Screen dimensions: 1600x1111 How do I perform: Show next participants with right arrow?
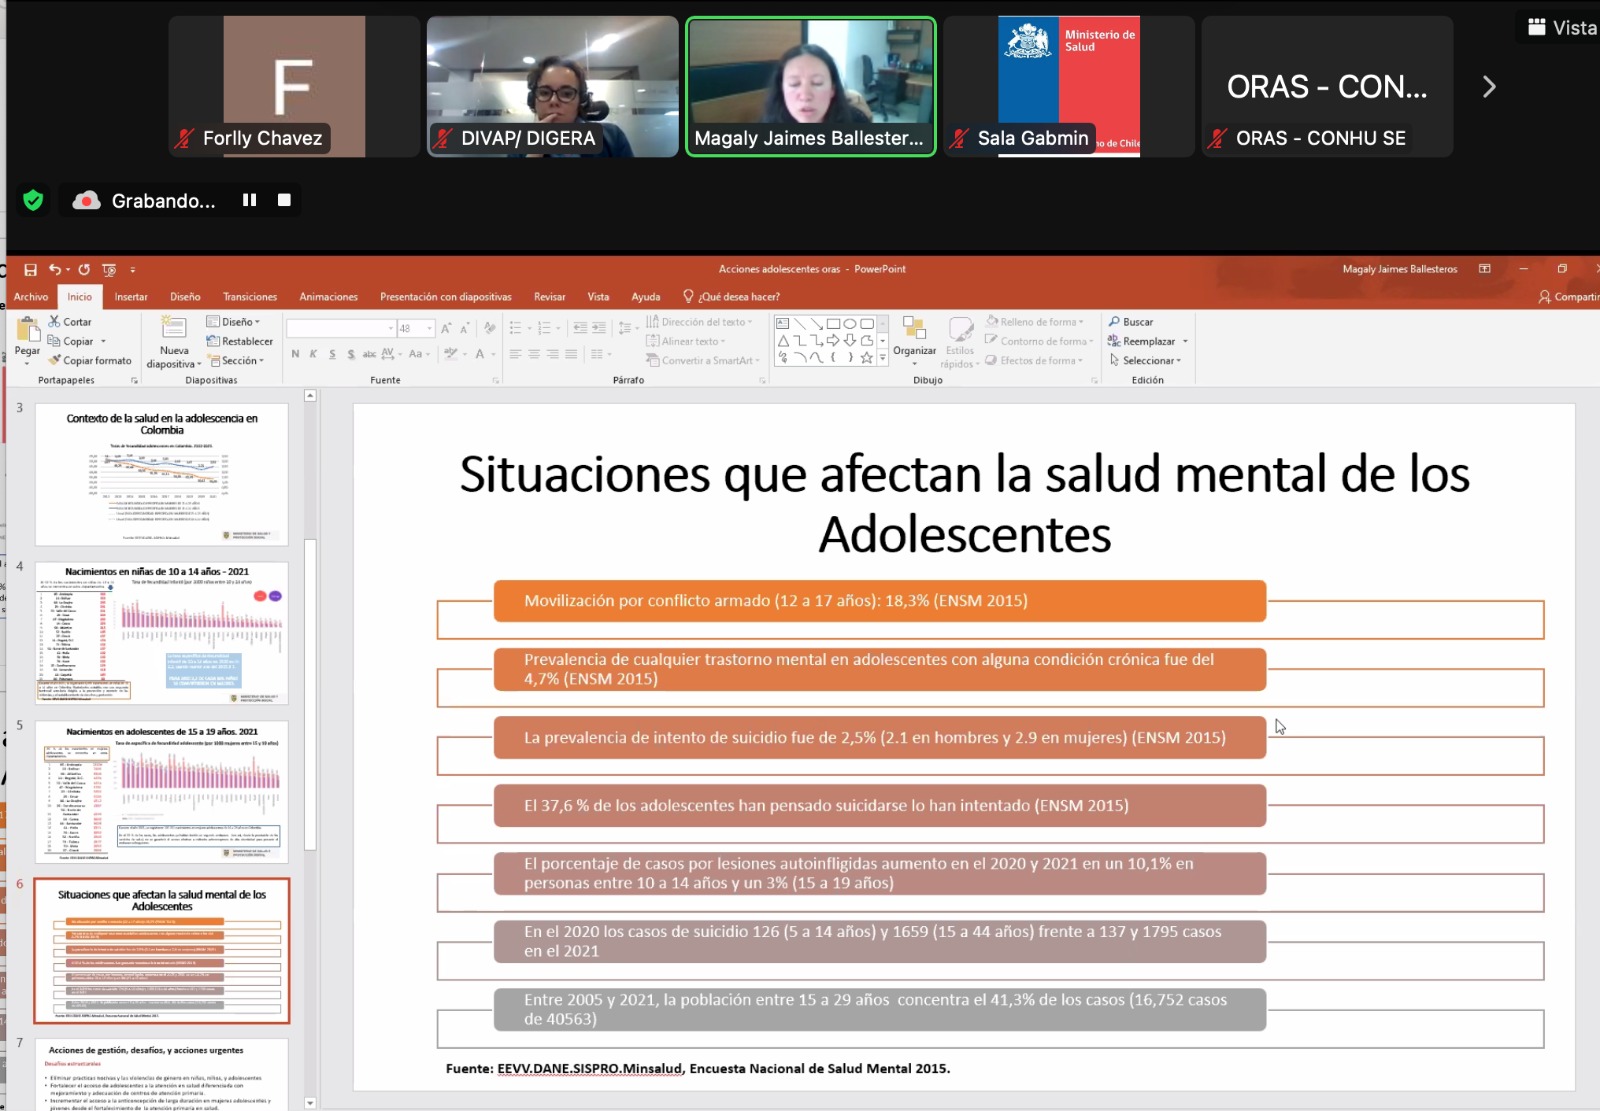point(1488,87)
